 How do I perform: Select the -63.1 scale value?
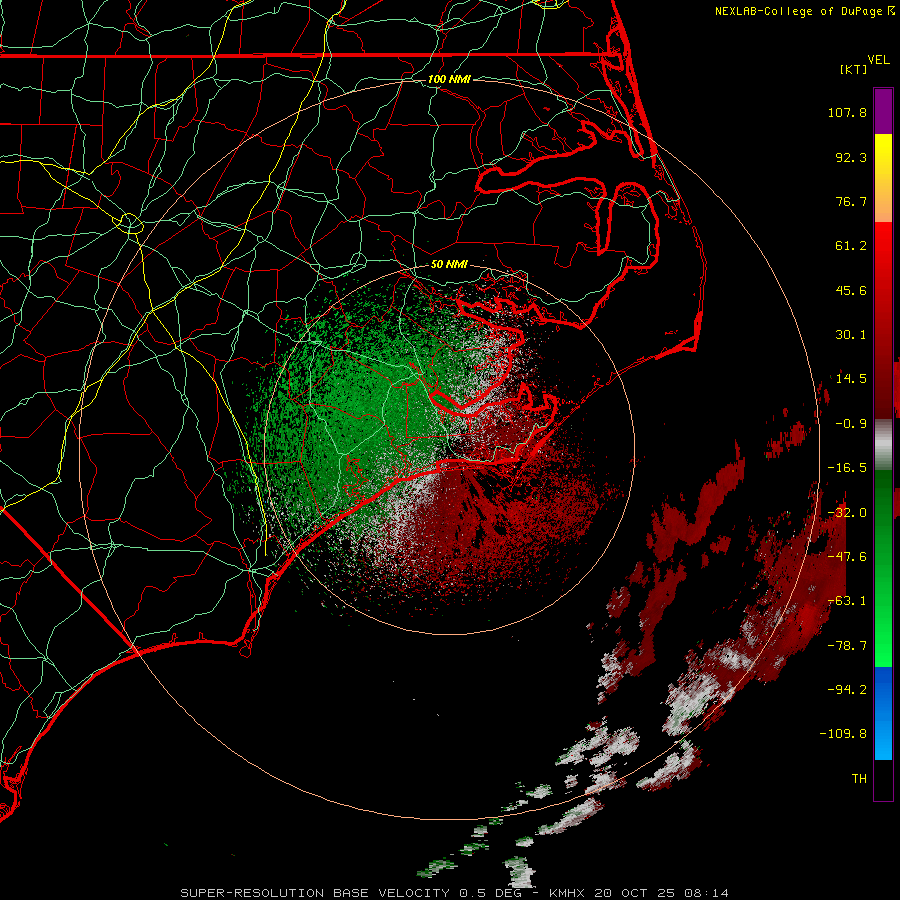click(847, 601)
